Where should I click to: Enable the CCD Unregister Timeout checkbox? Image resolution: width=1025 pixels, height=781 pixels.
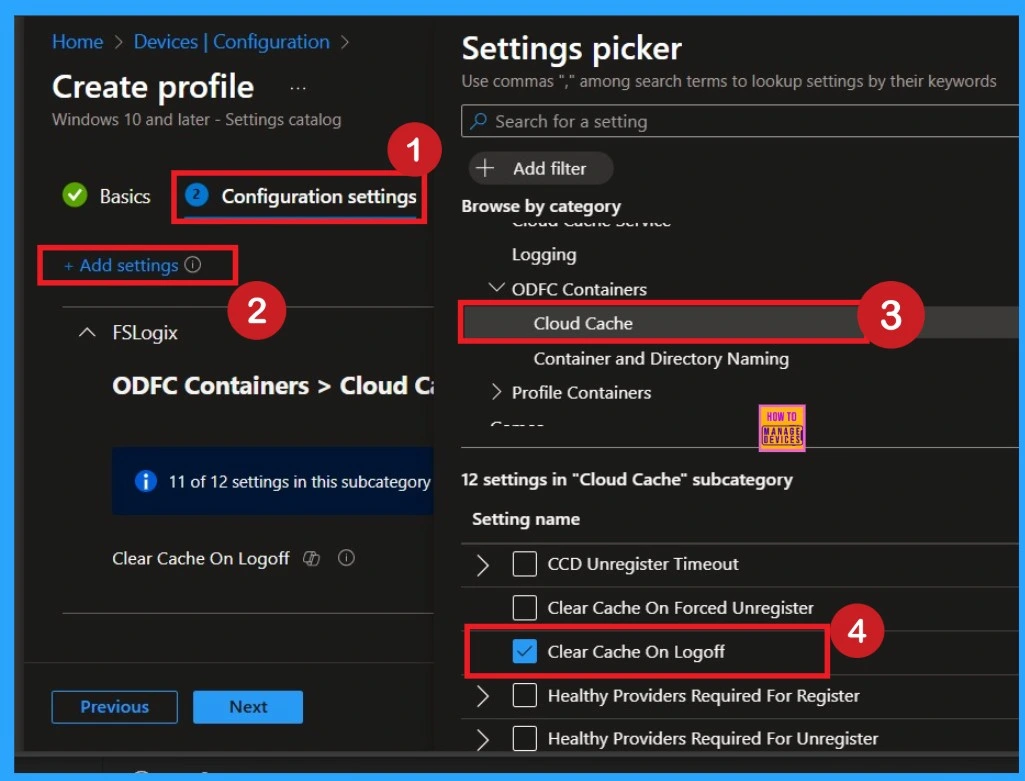pyautogui.click(x=524, y=564)
